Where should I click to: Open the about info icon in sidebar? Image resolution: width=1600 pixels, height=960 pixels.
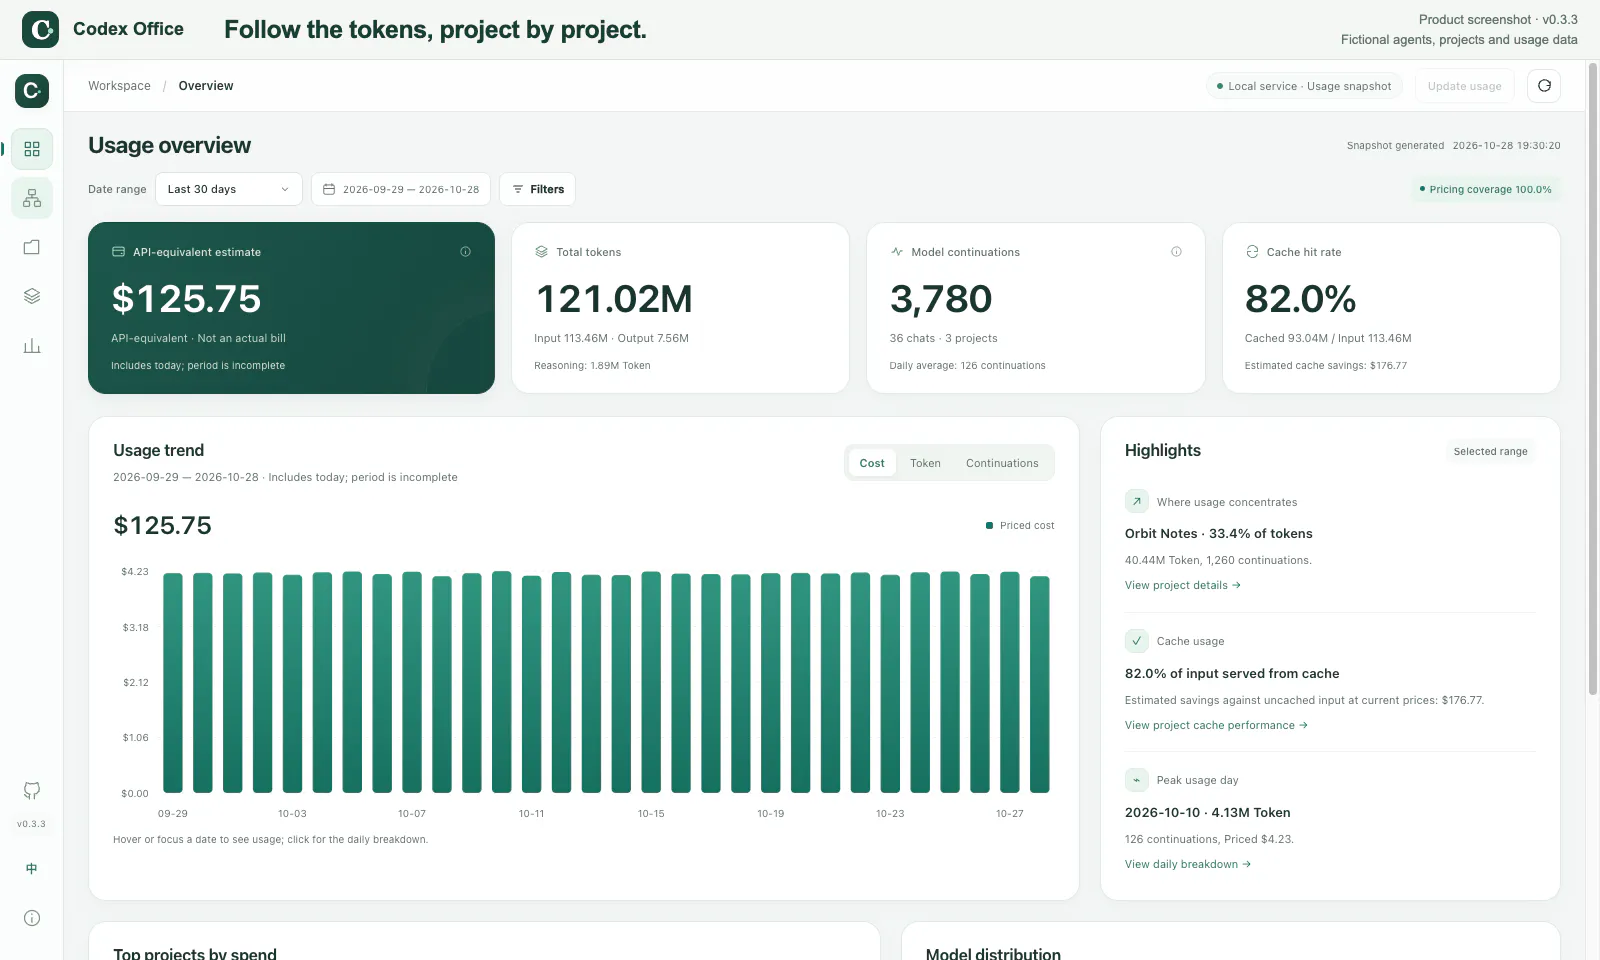[32, 918]
